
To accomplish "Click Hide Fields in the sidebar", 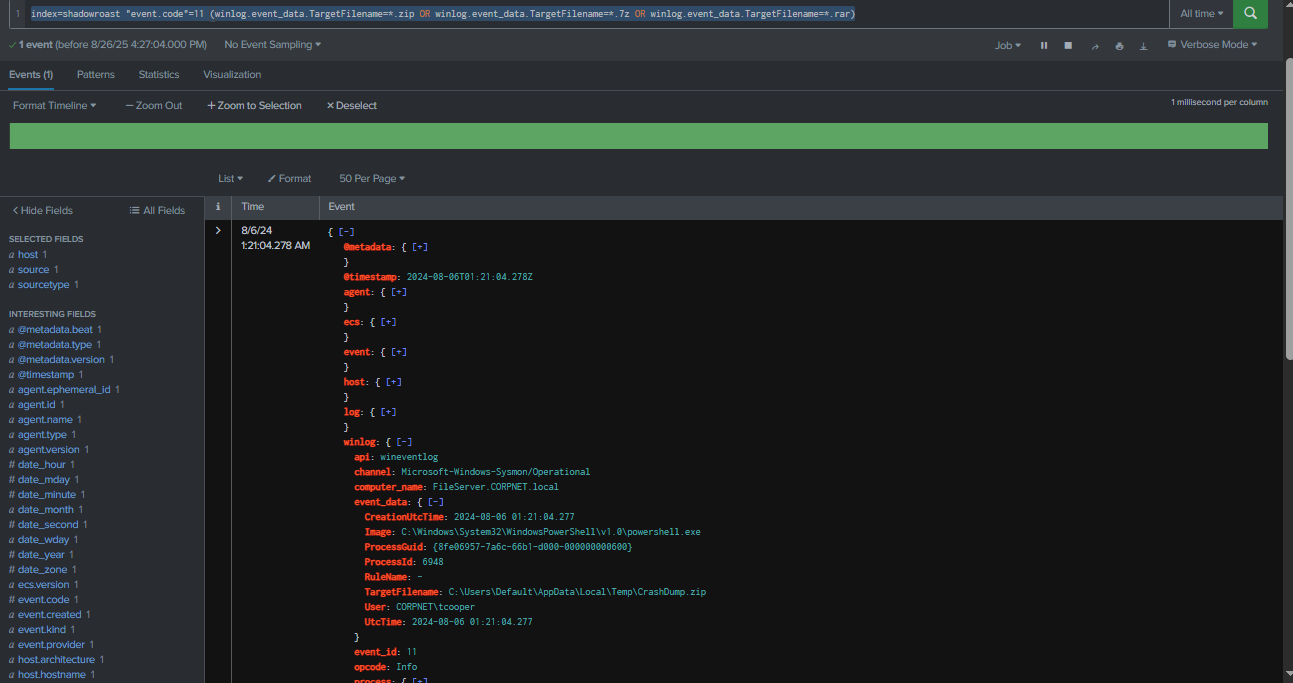I will [42, 211].
